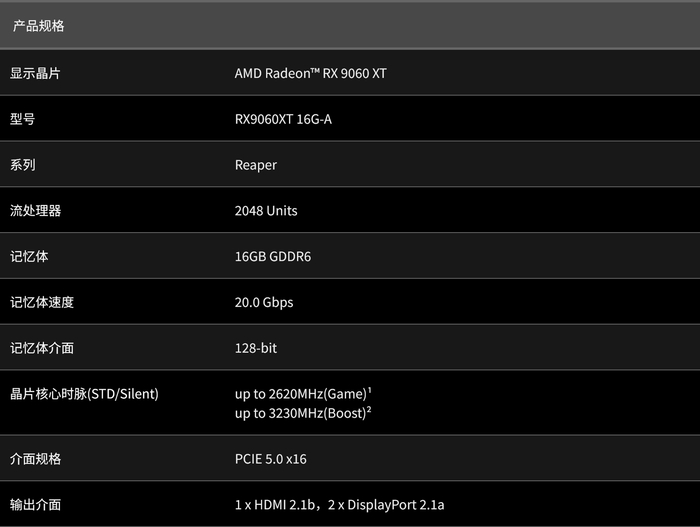Viewport: 700px width, 527px height.
Task: Click the up to 3230MHz(Boost) line
Action: click(x=303, y=413)
